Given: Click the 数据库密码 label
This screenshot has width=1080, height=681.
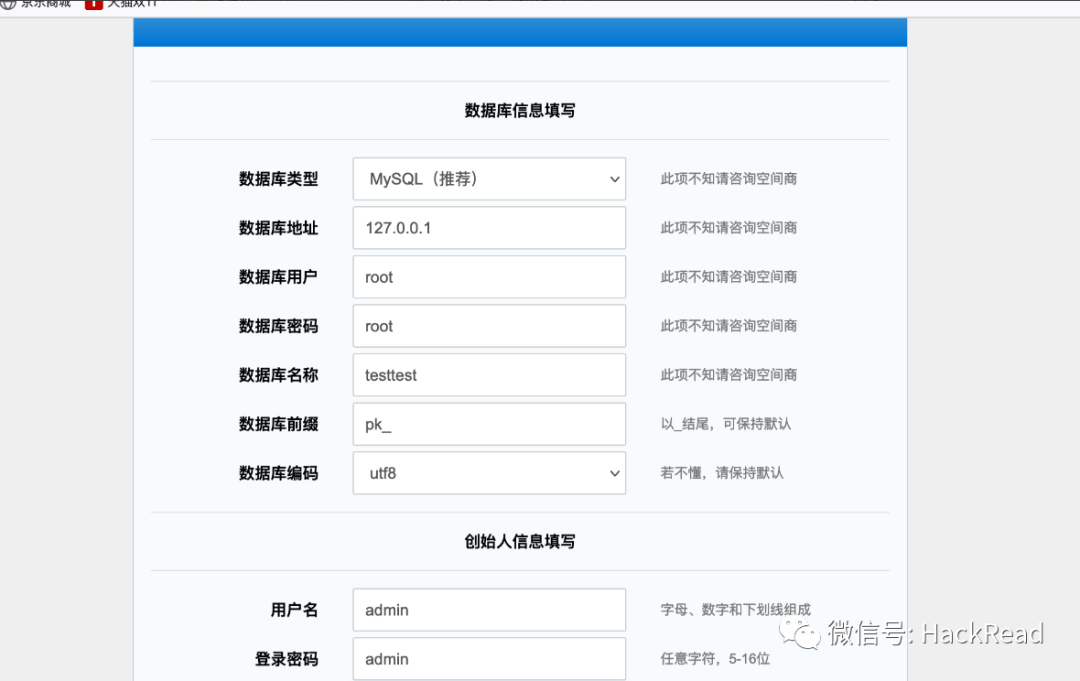Looking at the screenshot, I should click(278, 326).
